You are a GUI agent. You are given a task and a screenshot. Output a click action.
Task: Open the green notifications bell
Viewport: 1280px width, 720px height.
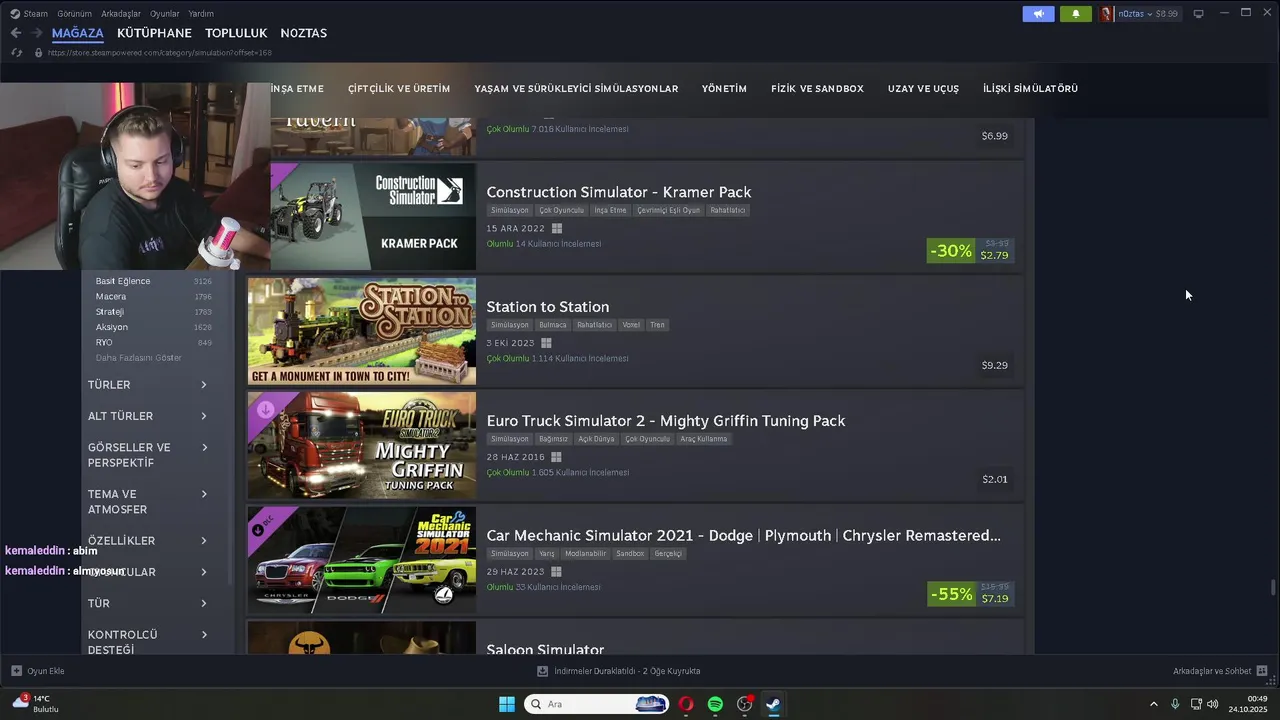[1076, 14]
